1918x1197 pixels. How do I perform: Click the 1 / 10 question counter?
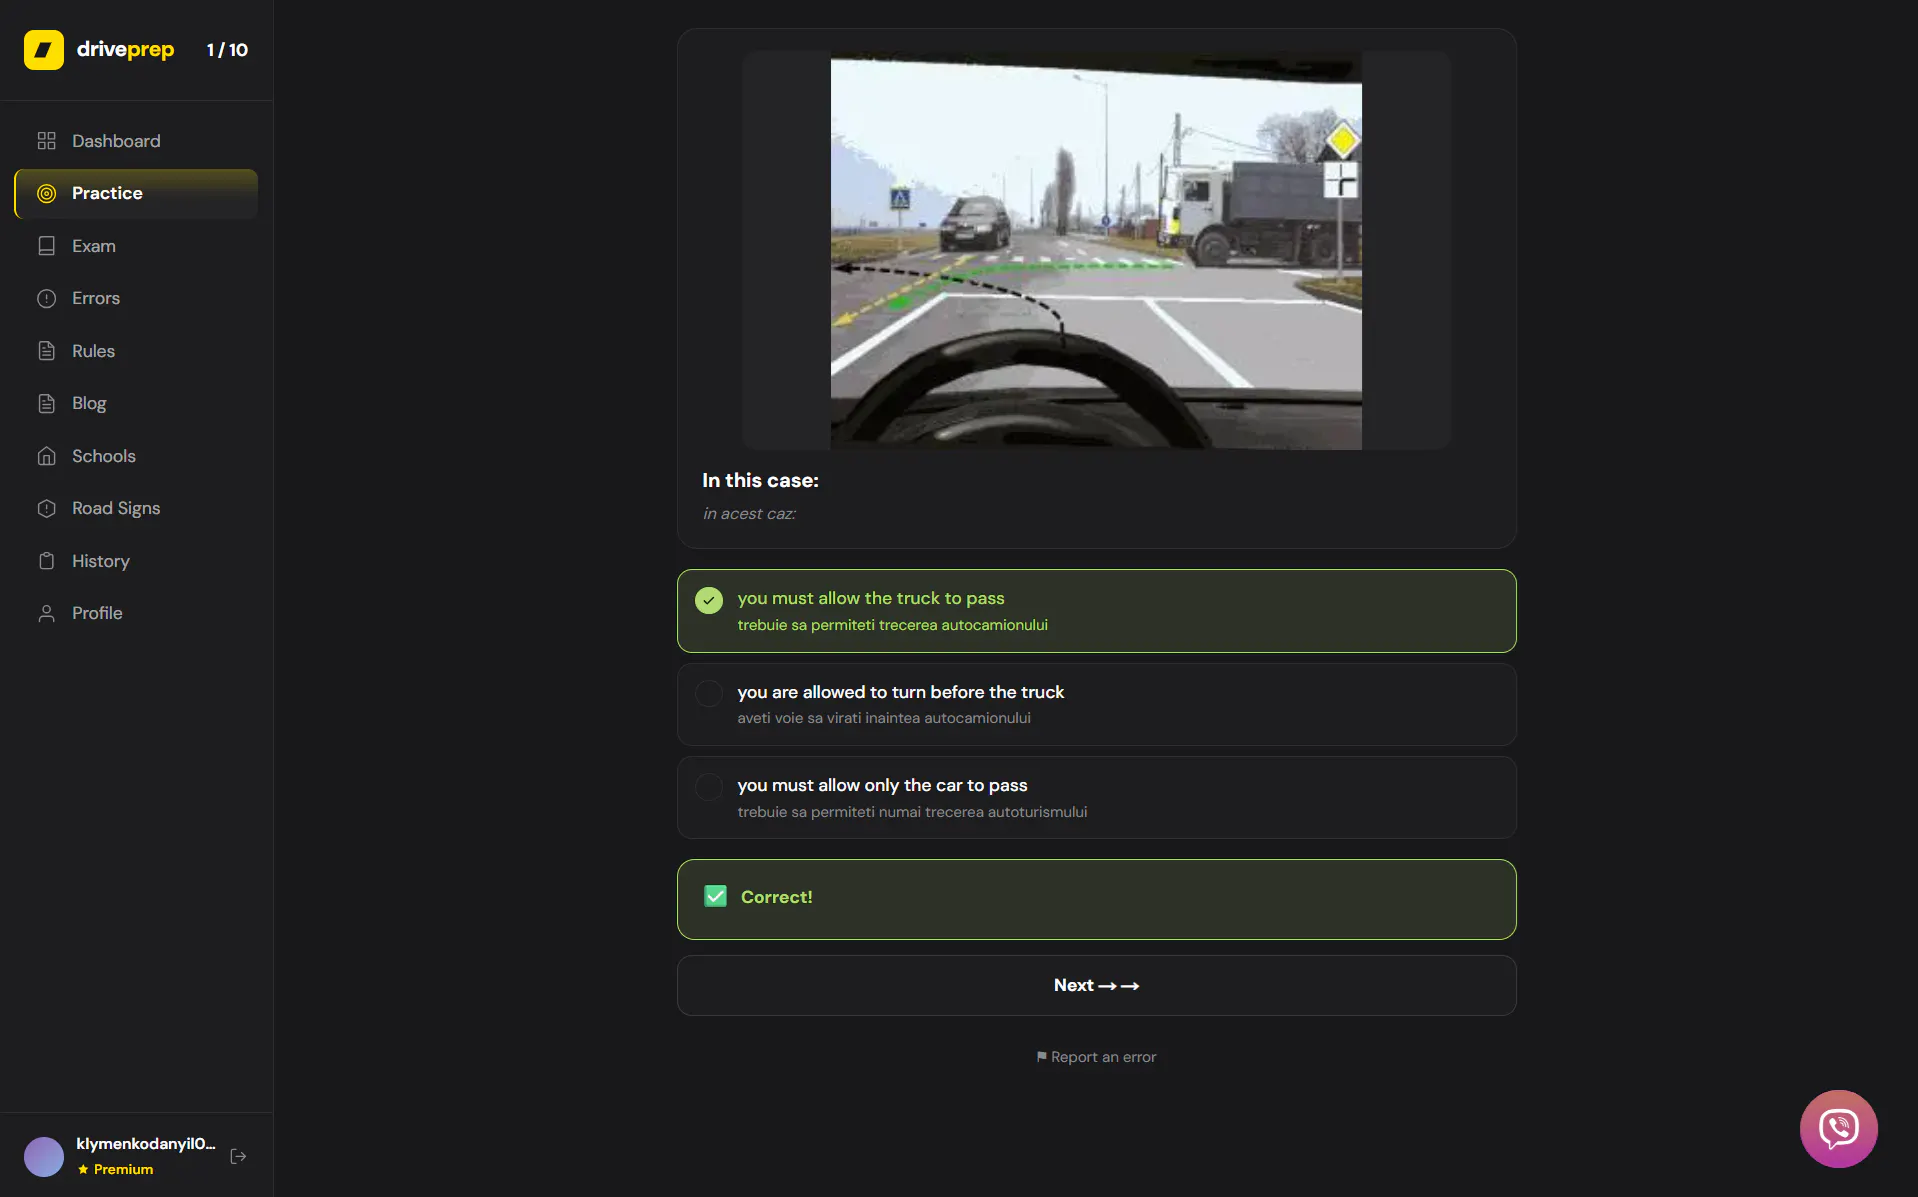[x=227, y=50]
